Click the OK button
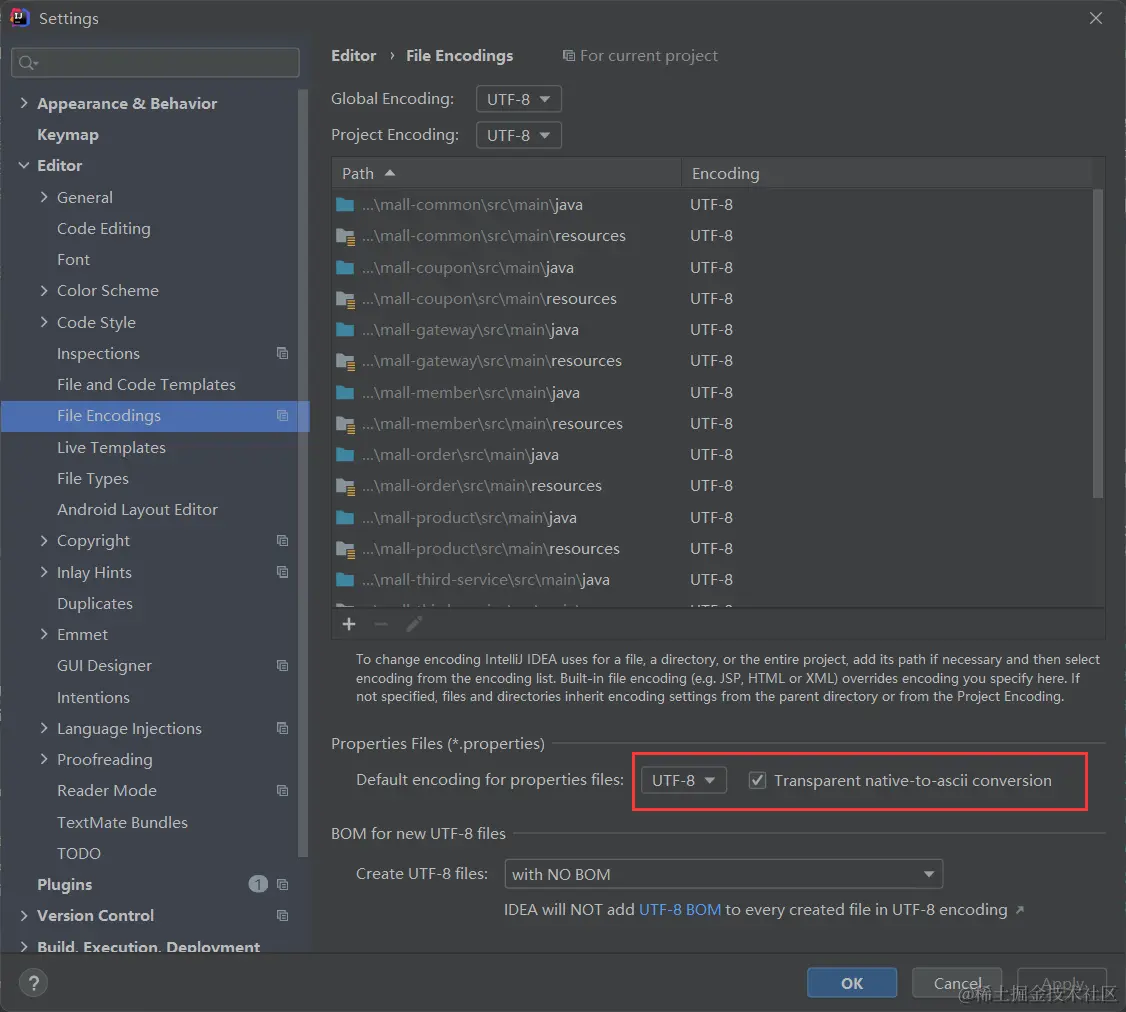Viewport: 1126px width, 1012px height. [852, 983]
